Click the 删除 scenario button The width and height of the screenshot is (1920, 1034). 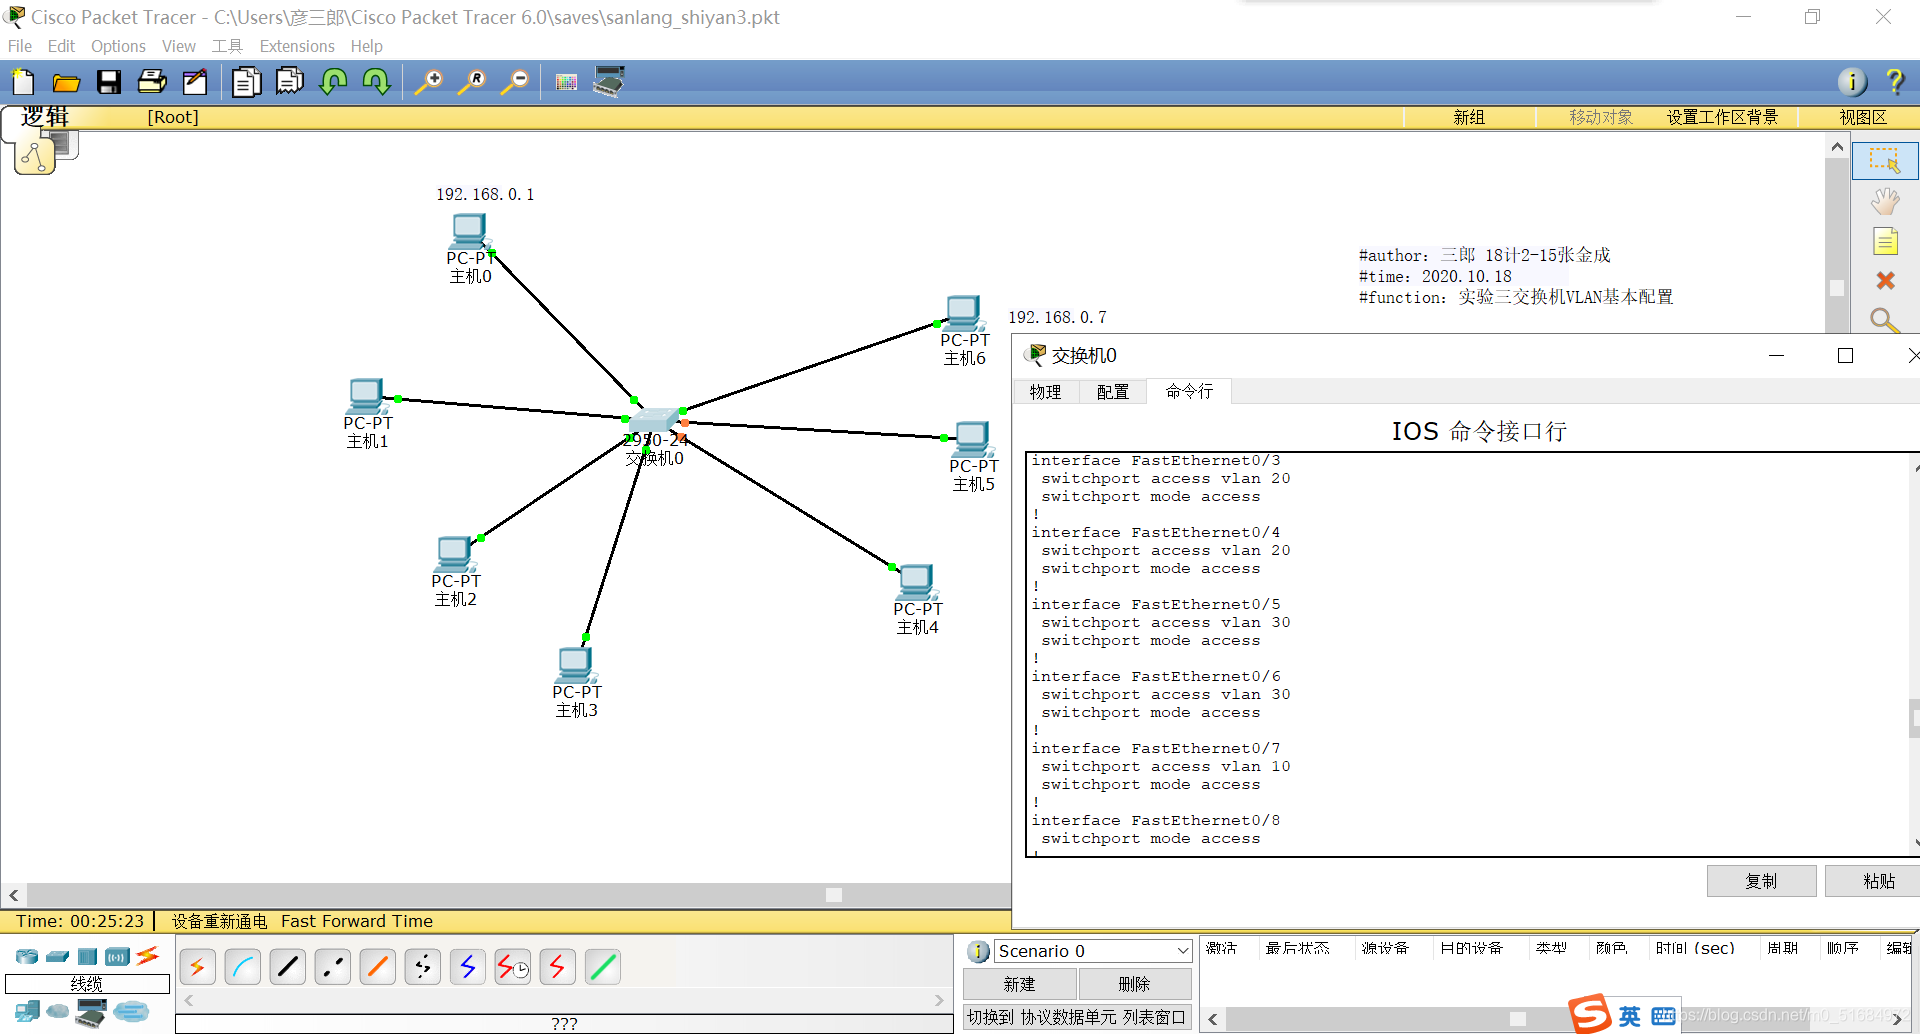coord(1134,984)
